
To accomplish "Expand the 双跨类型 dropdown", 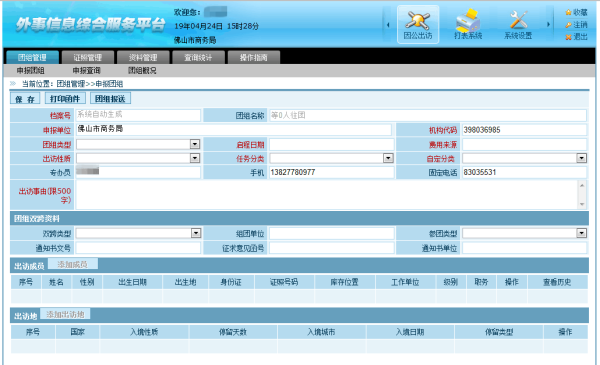I will pos(196,233).
